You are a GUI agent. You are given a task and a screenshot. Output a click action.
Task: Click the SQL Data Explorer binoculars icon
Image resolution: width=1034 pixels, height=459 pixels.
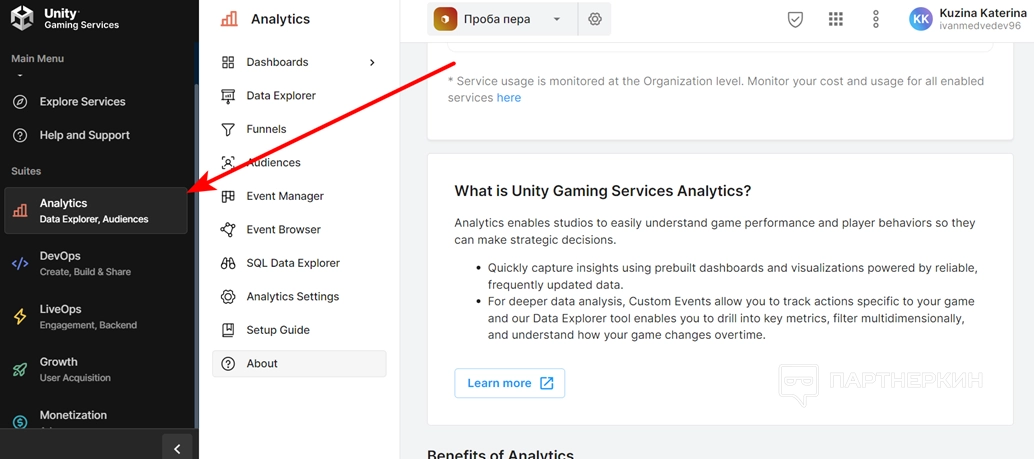pyautogui.click(x=228, y=263)
